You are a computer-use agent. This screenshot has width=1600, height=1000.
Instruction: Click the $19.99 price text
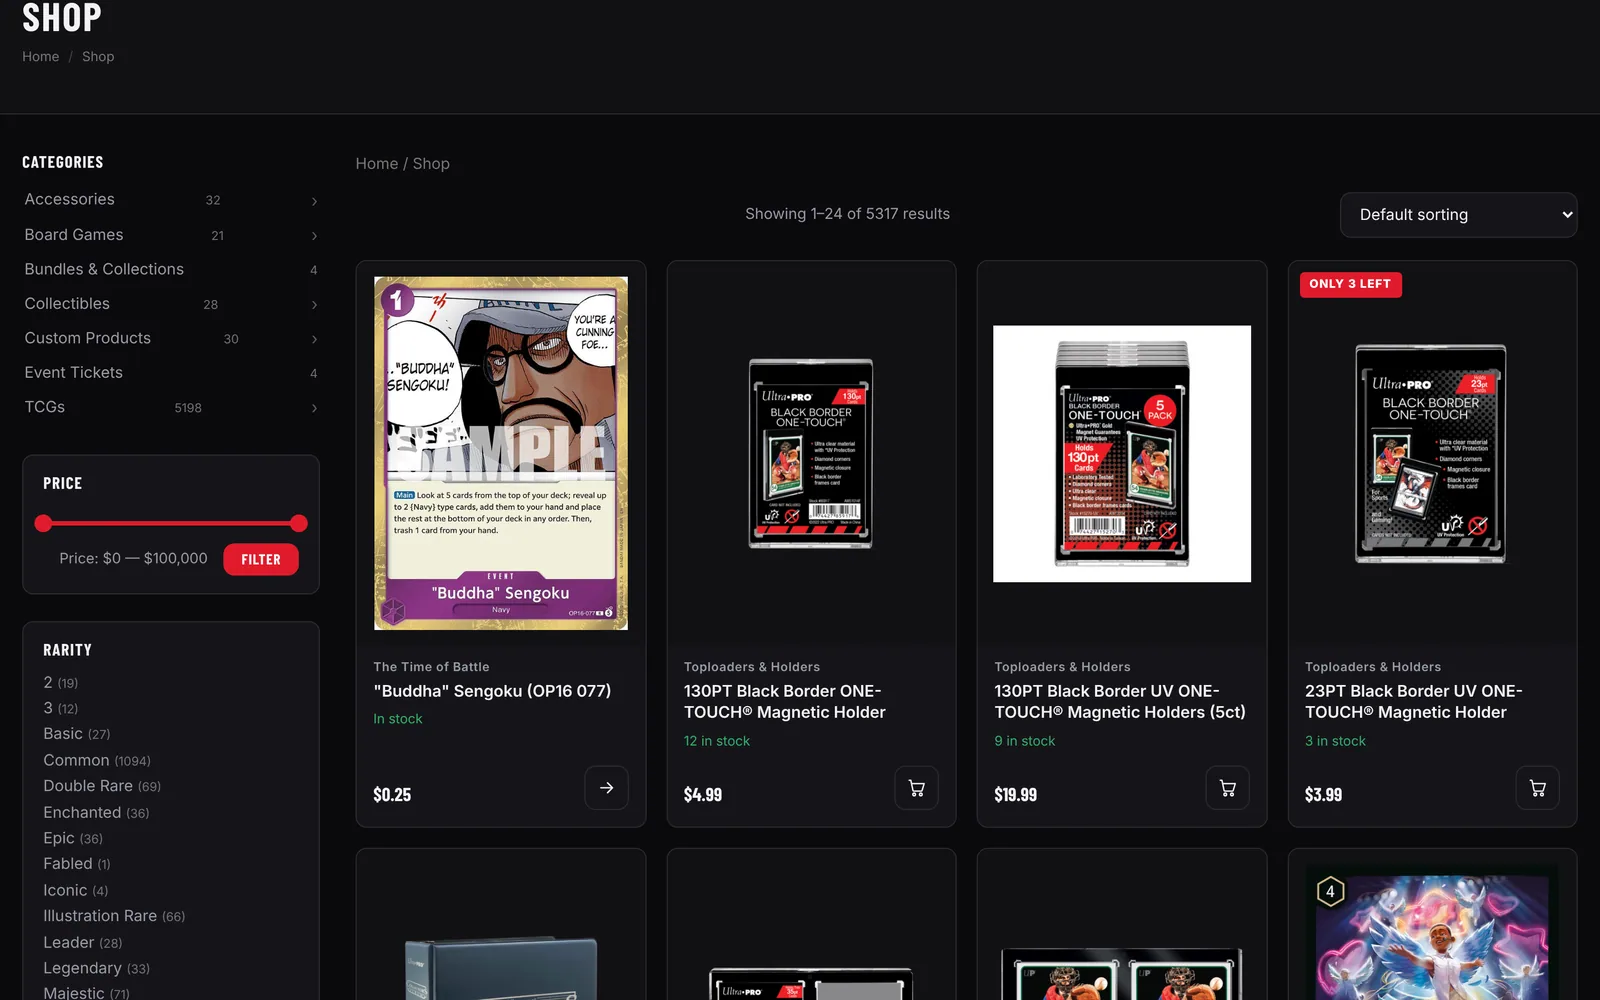point(1015,795)
